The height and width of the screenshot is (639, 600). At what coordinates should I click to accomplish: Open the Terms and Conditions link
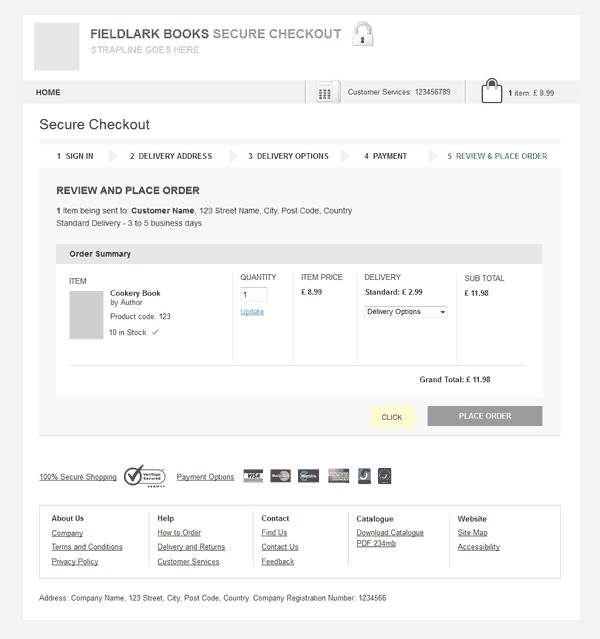click(x=87, y=547)
